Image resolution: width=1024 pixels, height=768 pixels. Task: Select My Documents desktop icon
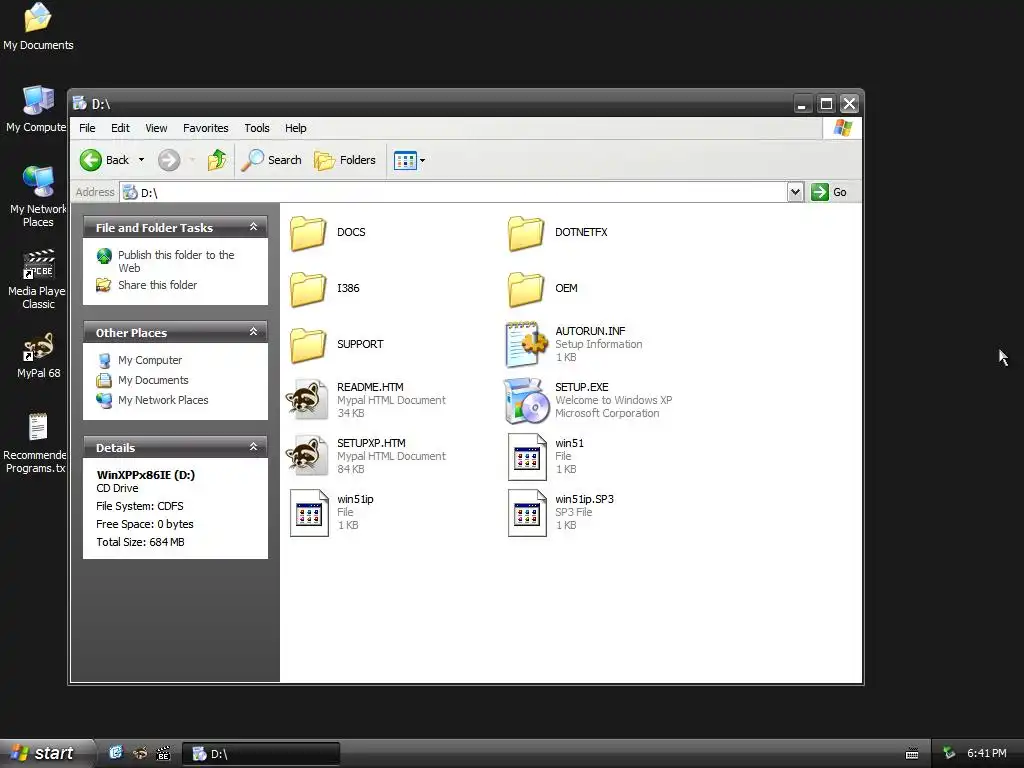(38, 27)
